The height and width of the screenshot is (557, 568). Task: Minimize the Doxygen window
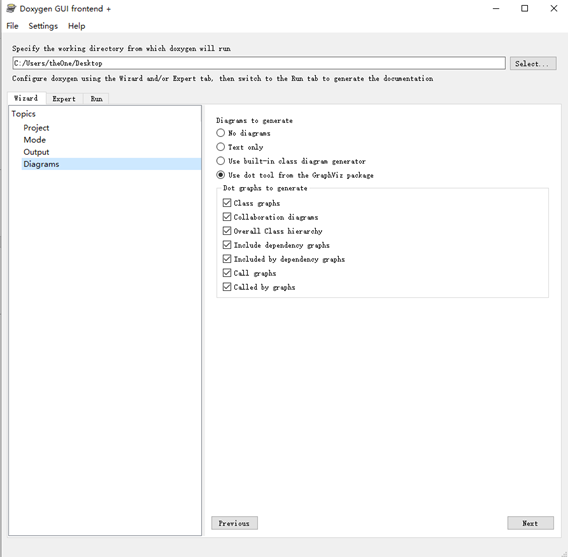[496, 8]
